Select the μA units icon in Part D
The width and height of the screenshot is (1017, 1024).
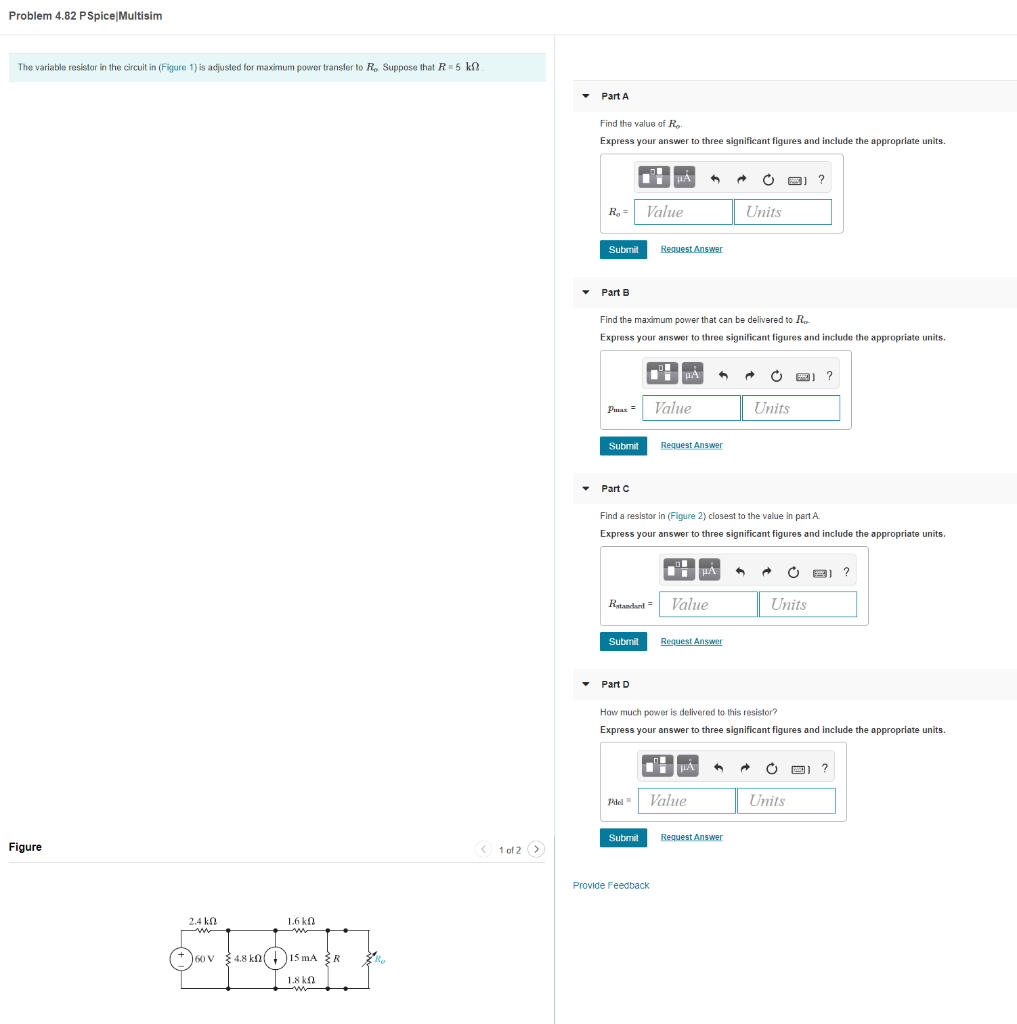[685, 766]
